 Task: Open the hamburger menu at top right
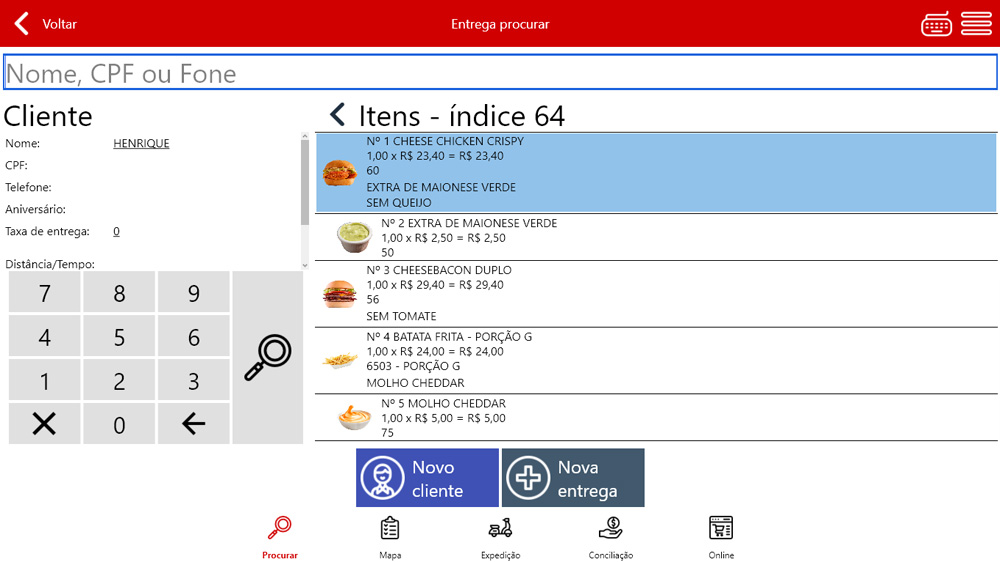coord(976,24)
